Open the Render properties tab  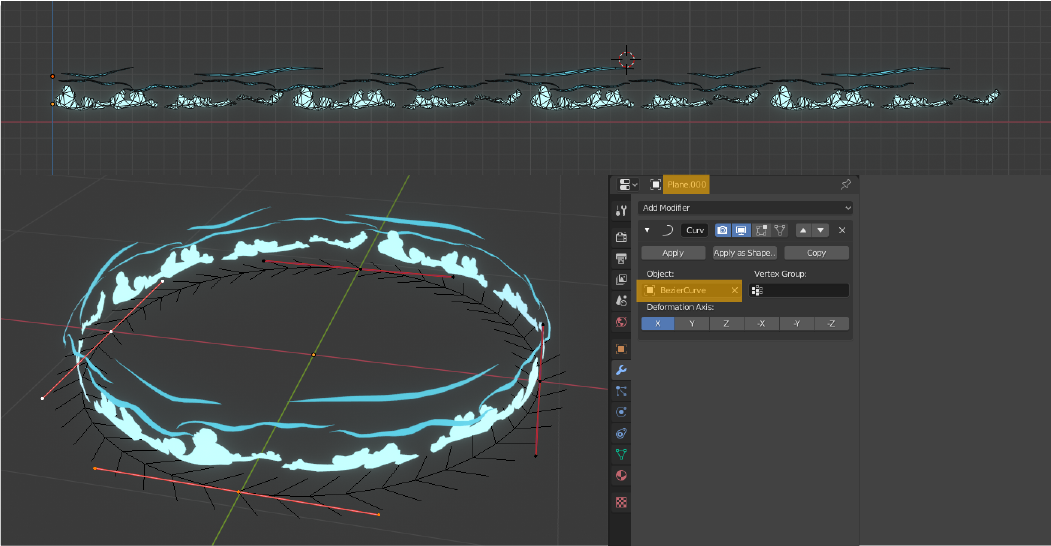coord(621,237)
